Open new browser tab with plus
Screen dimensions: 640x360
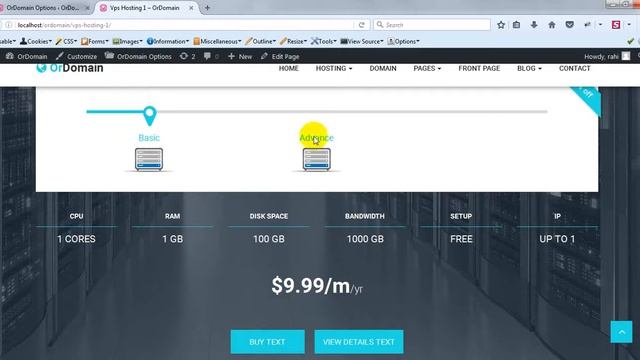coord(207,8)
